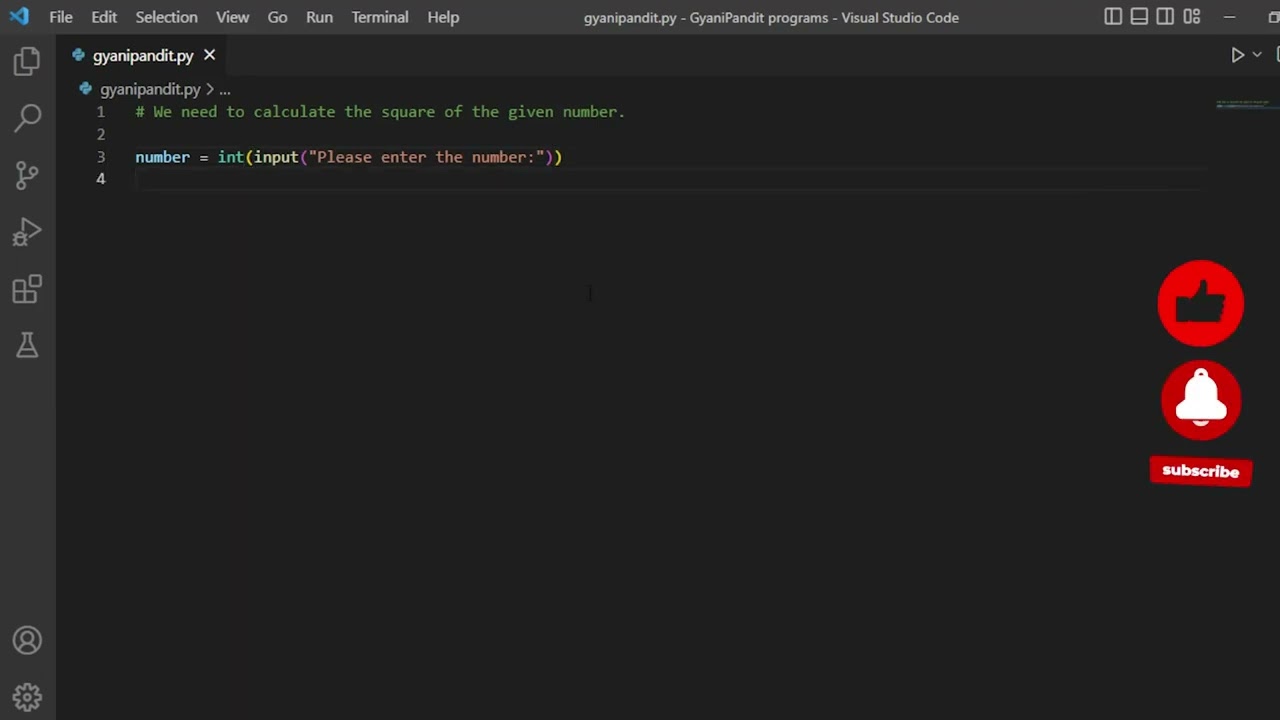Click the red subscribe button
This screenshot has width=1280, height=720.
[1200, 471]
